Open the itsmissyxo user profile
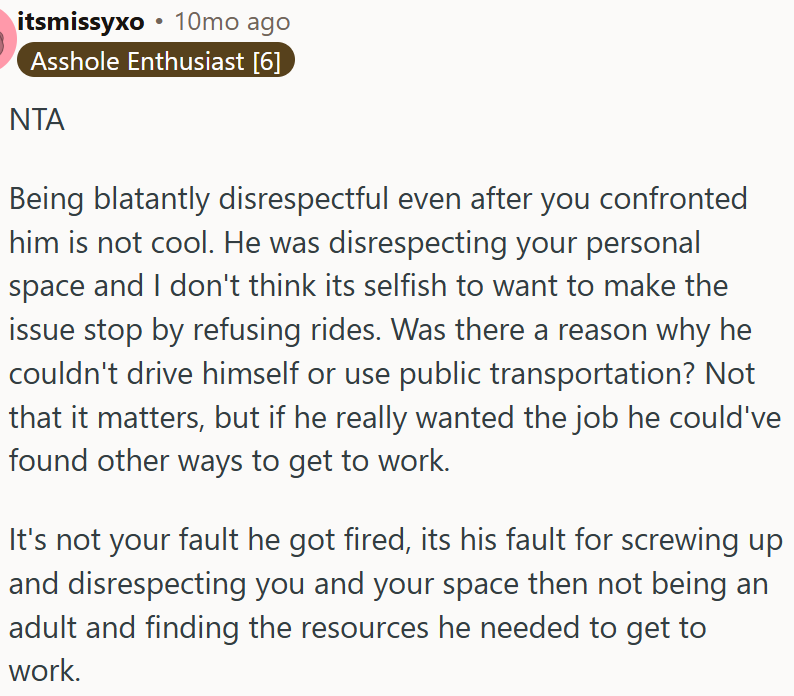This screenshot has width=794, height=696. click(81, 21)
